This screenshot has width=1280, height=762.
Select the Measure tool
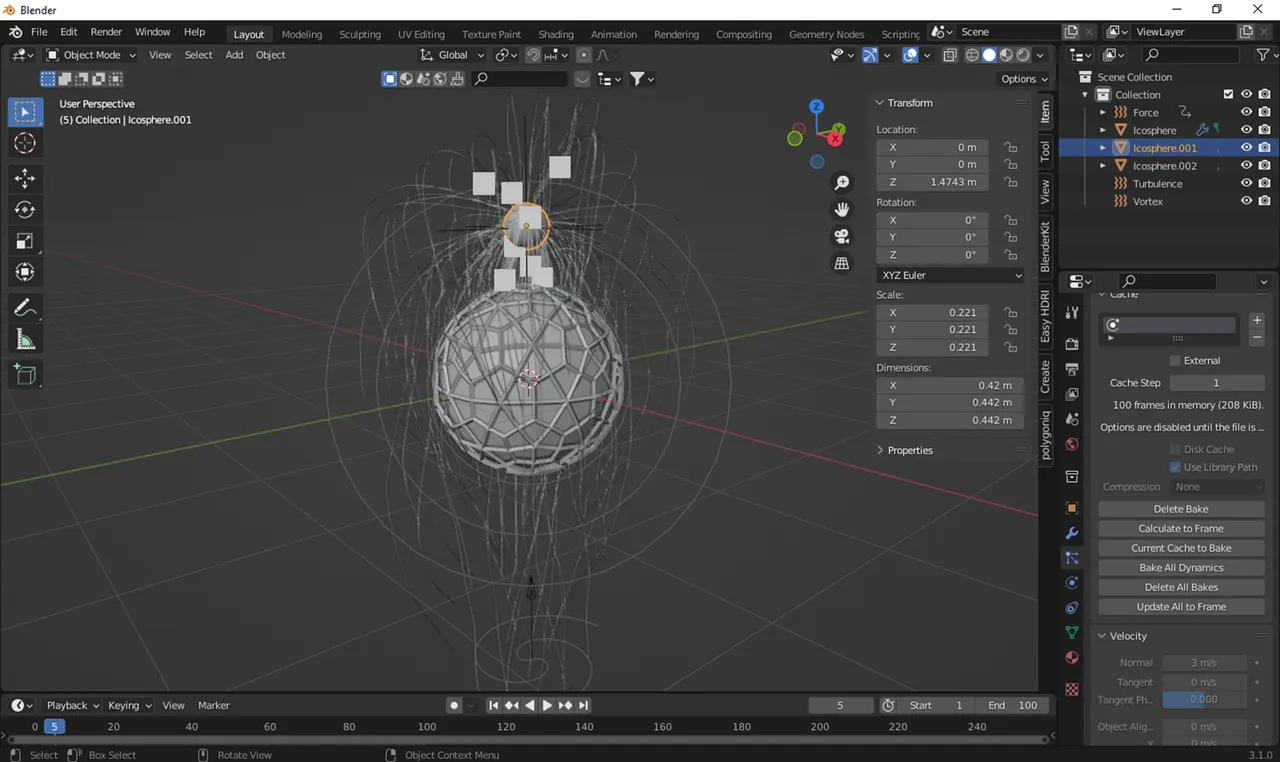[26, 339]
